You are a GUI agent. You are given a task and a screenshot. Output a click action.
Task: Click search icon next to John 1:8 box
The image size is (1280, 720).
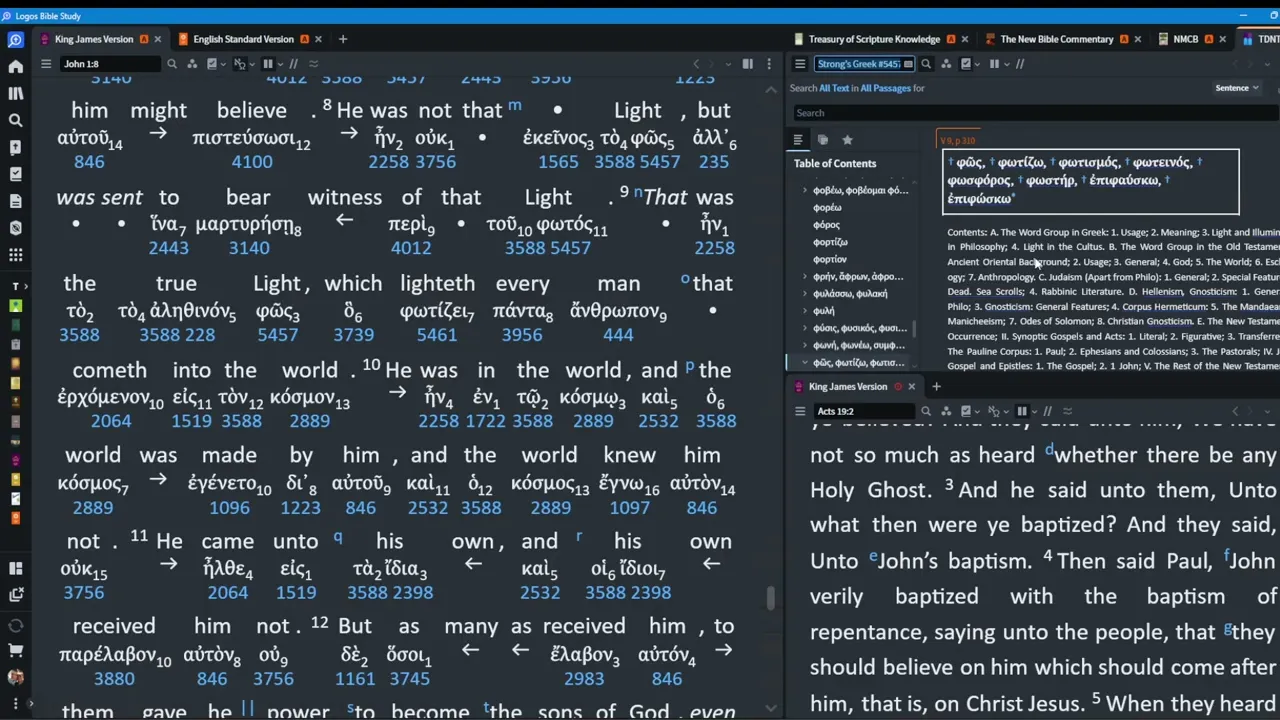[172, 64]
